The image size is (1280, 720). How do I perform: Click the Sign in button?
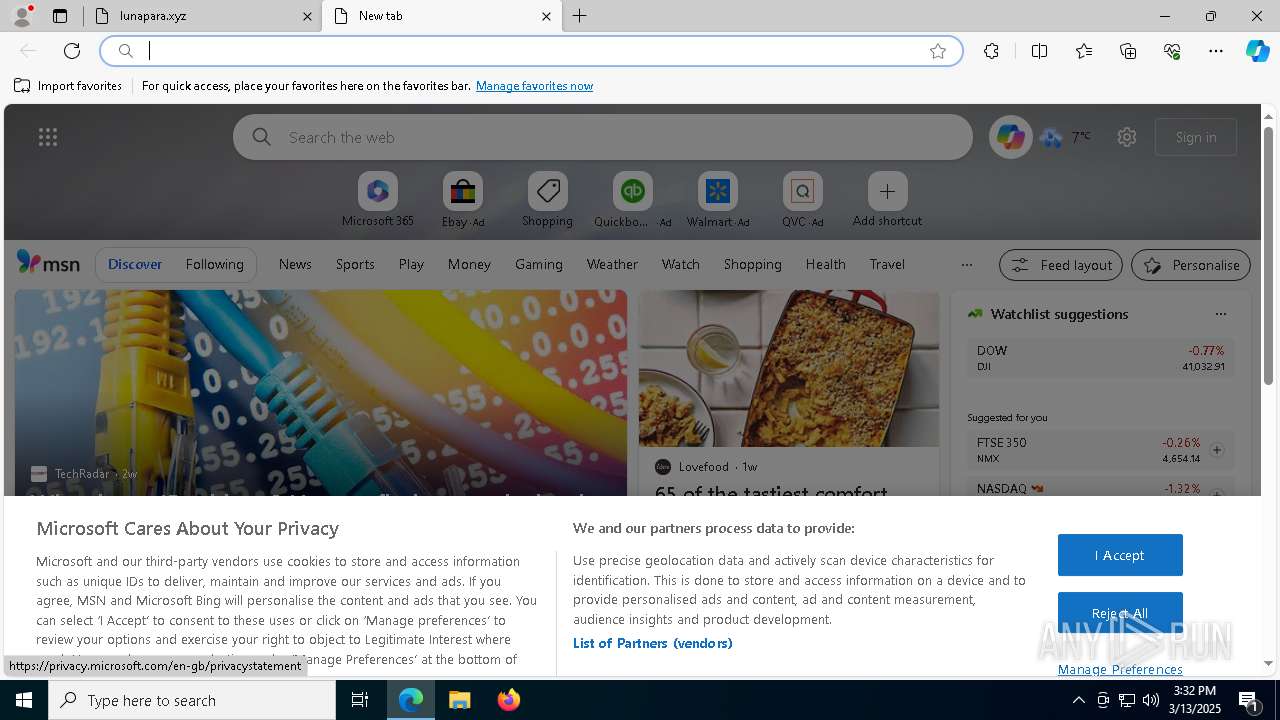point(1196,137)
